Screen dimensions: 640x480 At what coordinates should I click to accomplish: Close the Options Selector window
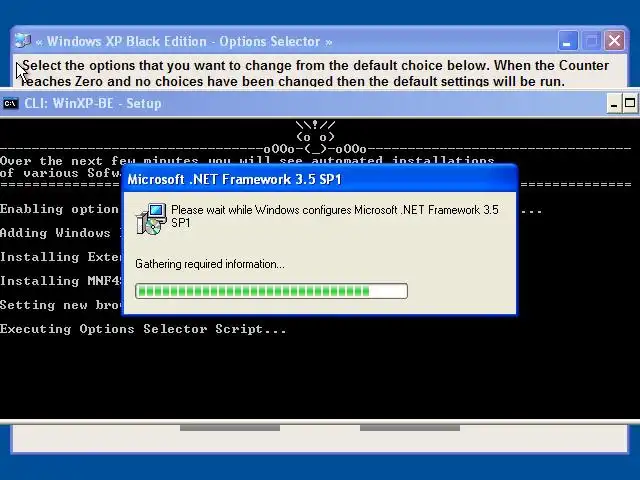(x=614, y=41)
